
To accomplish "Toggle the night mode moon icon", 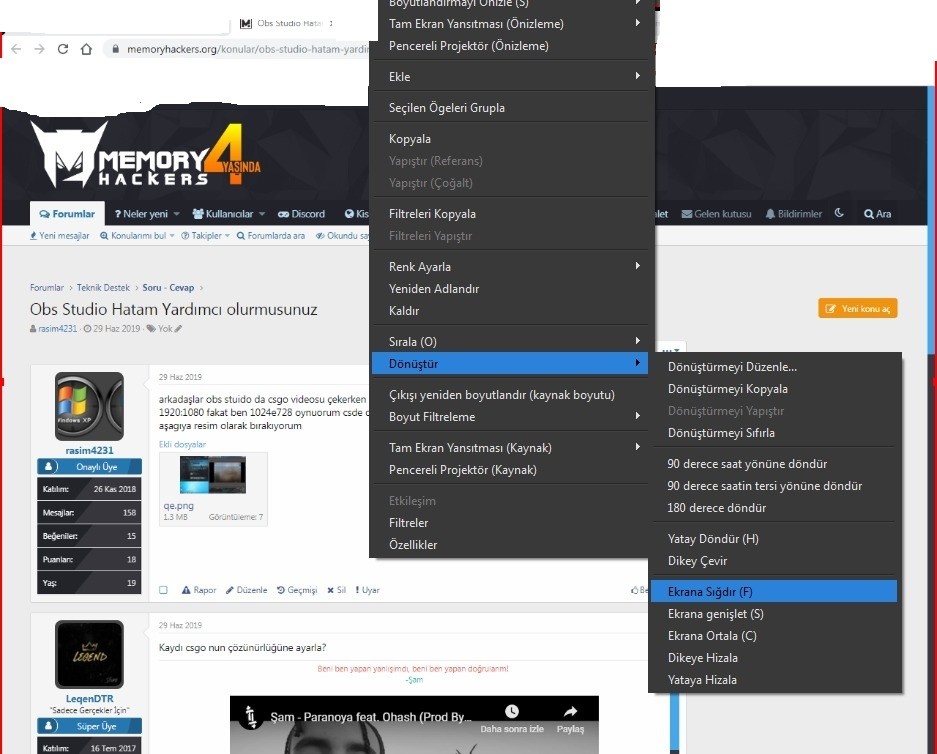I will pos(839,213).
